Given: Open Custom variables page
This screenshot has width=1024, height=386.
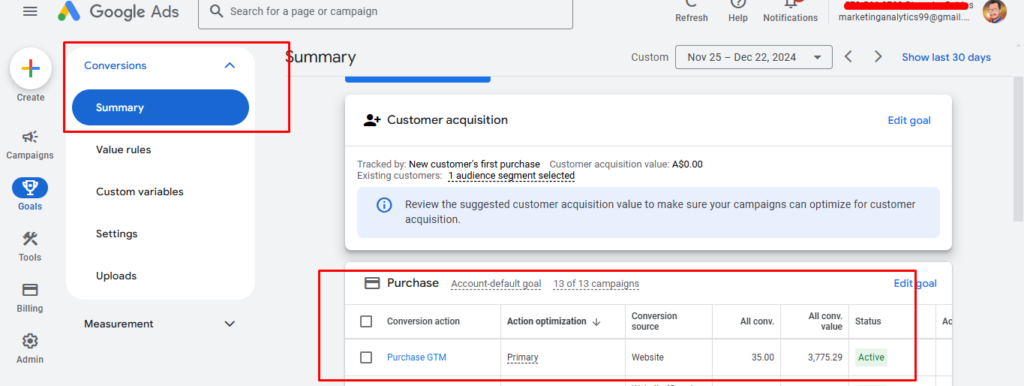Looking at the screenshot, I should [x=140, y=191].
